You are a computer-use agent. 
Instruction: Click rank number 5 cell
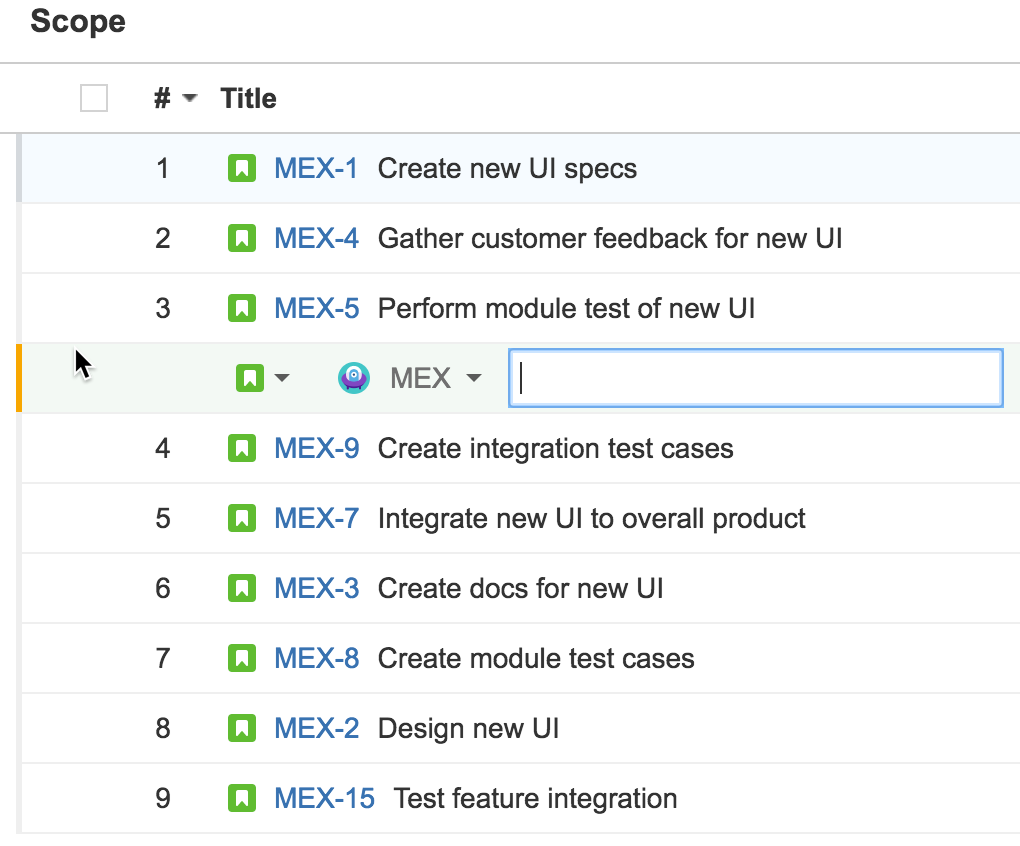coord(163,518)
